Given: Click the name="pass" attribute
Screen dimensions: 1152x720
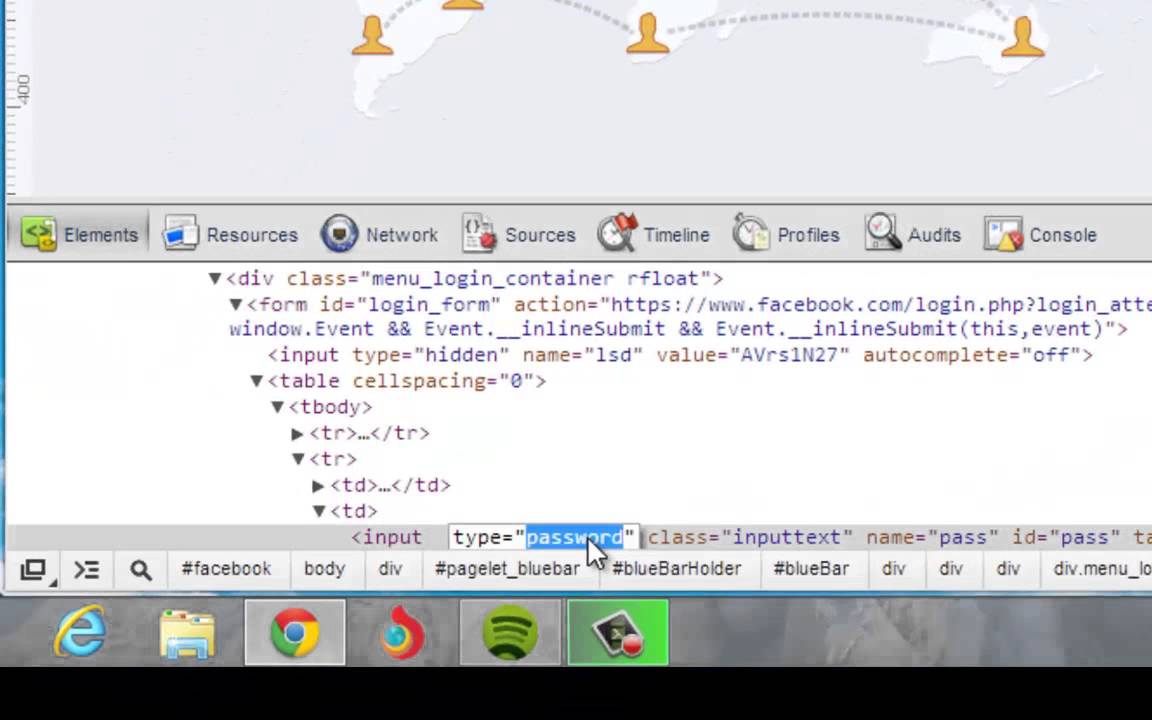Looking at the screenshot, I should click(x=932, y=537).
